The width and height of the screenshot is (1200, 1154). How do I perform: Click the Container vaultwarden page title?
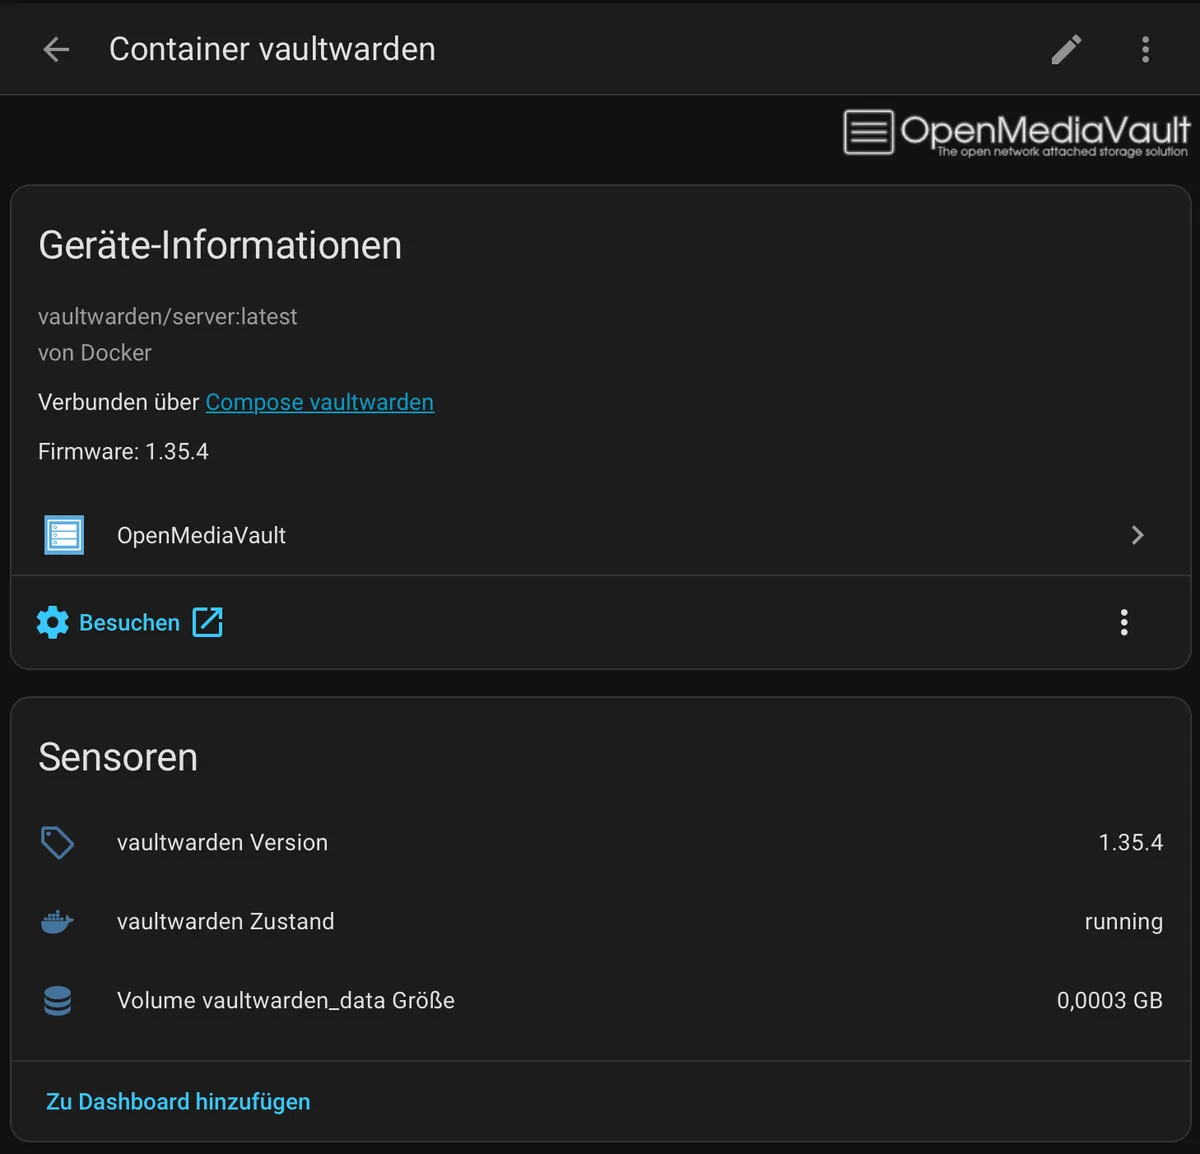[272, 49]
